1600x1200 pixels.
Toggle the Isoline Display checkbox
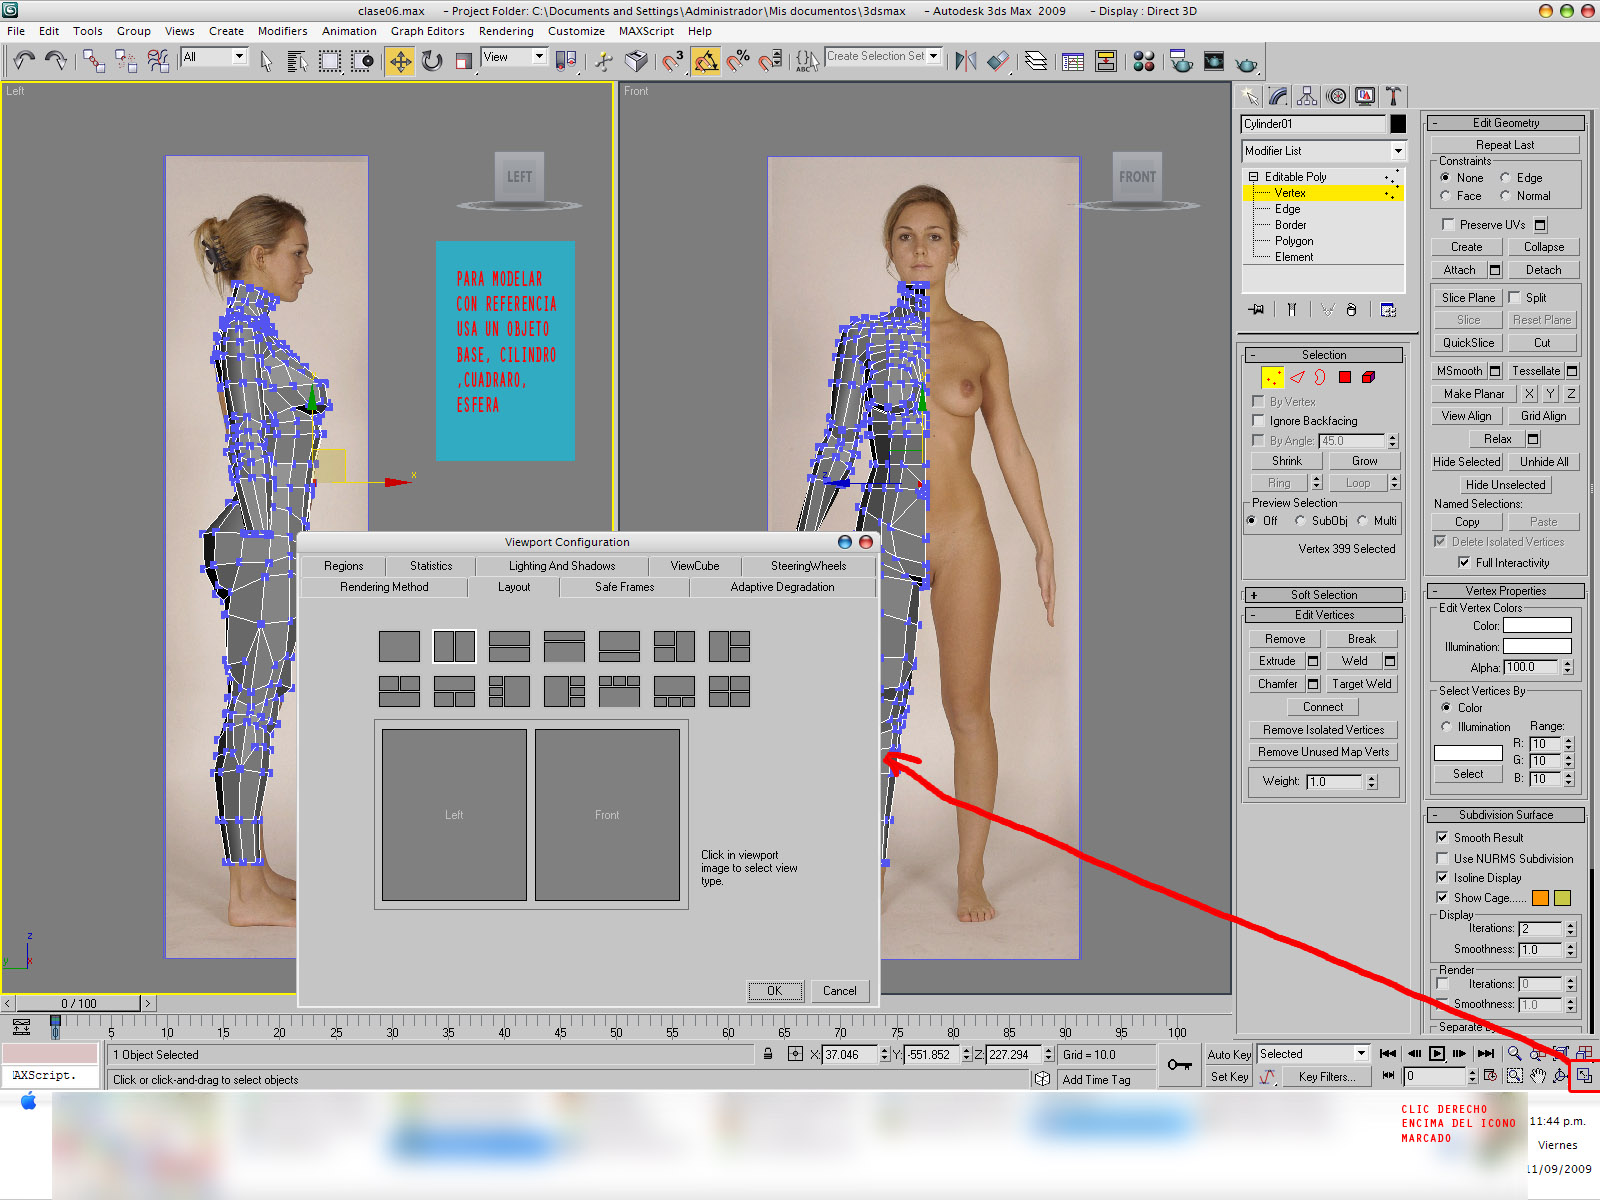[x=1442, y=878]
